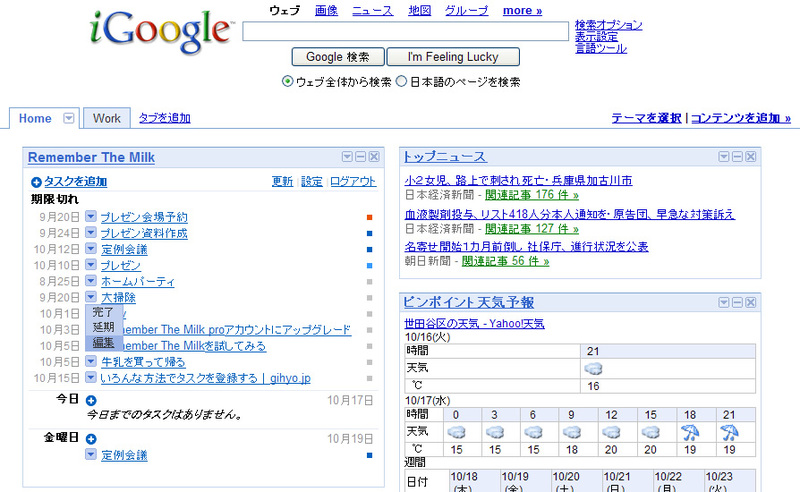
Task: Click the I'm Feeling Lucky button
Action: point(453,57)
